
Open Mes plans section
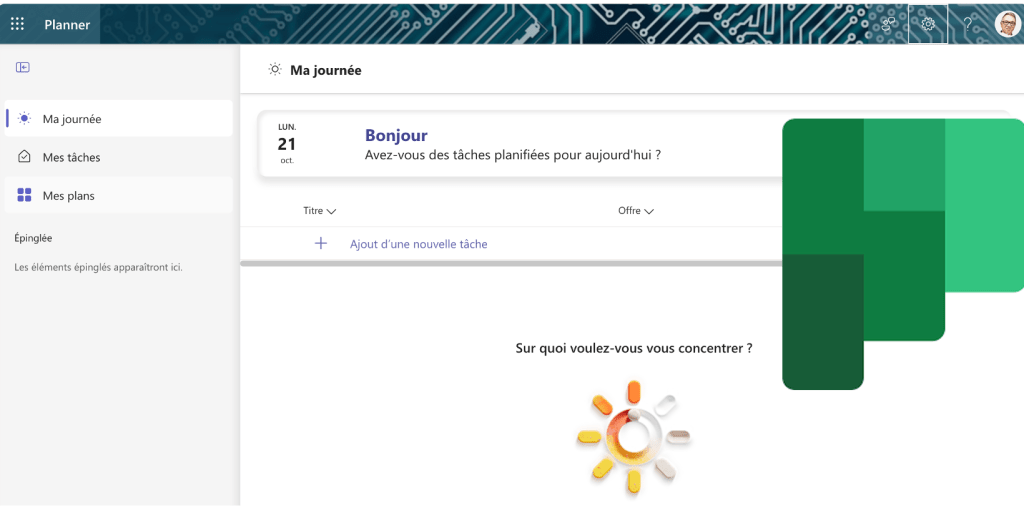tap(68, 195)
